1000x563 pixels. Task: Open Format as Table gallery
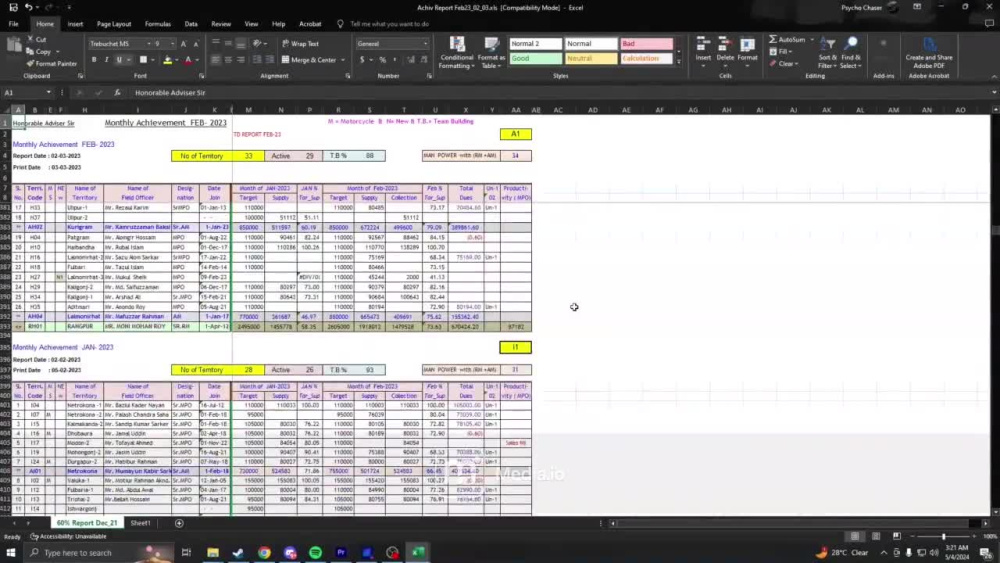coord(491,53)
